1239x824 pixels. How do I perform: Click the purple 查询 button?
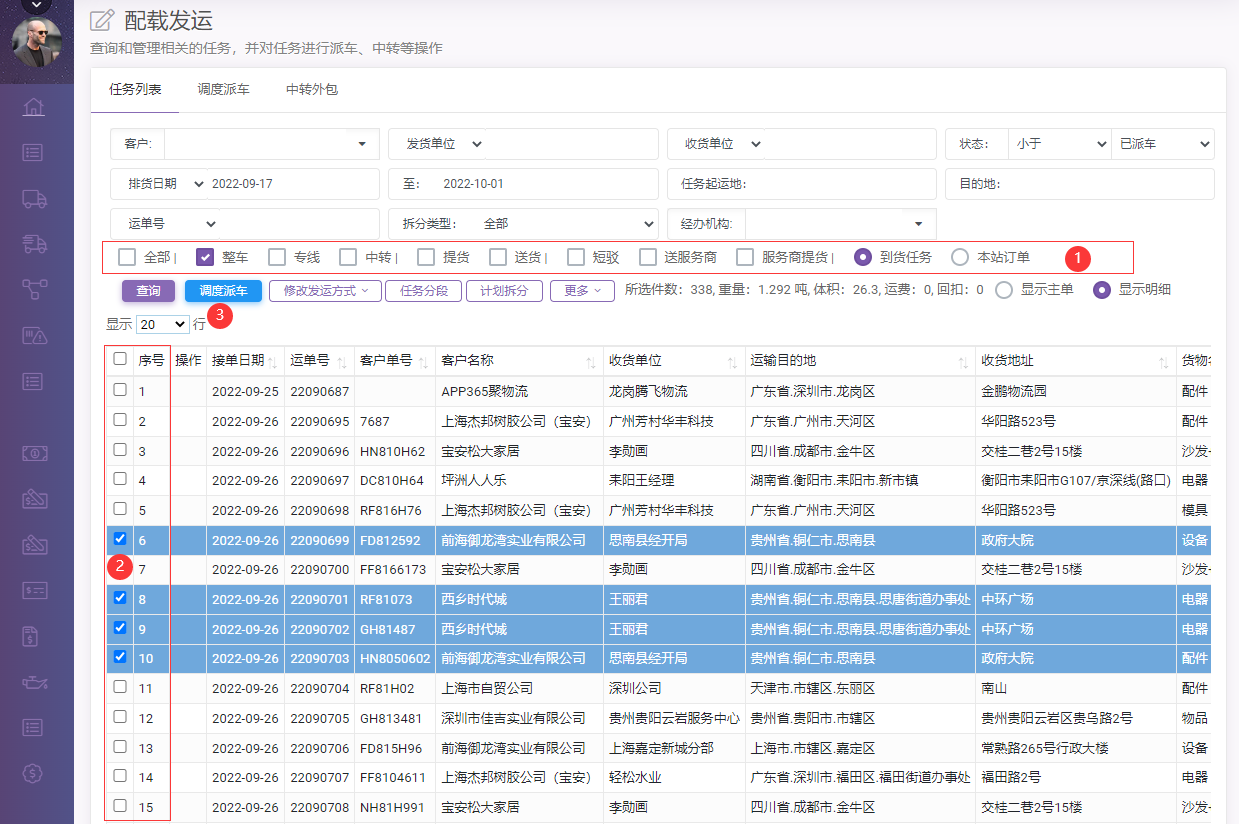(148, 291)
